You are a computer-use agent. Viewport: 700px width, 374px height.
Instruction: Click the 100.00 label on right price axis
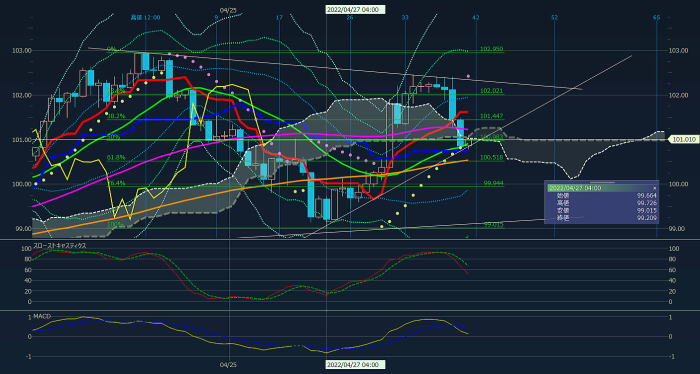[x=678, y=184]
